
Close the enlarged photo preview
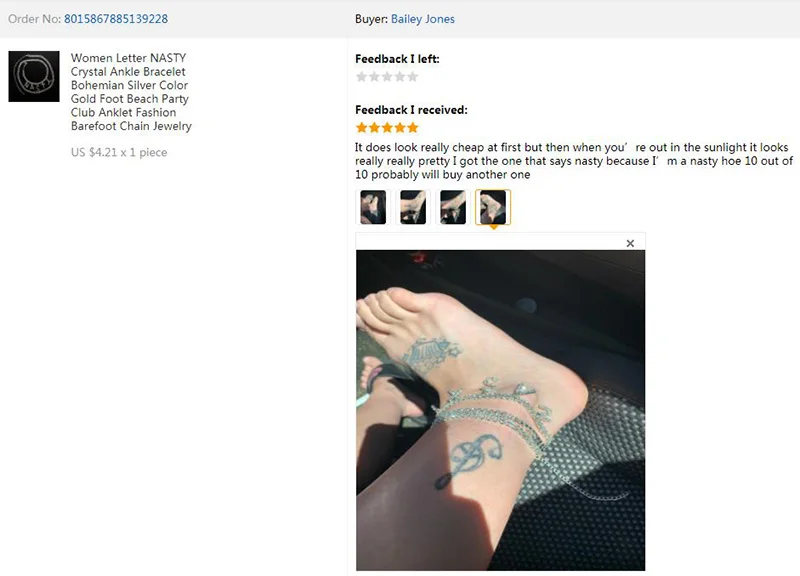coord(630,243)
